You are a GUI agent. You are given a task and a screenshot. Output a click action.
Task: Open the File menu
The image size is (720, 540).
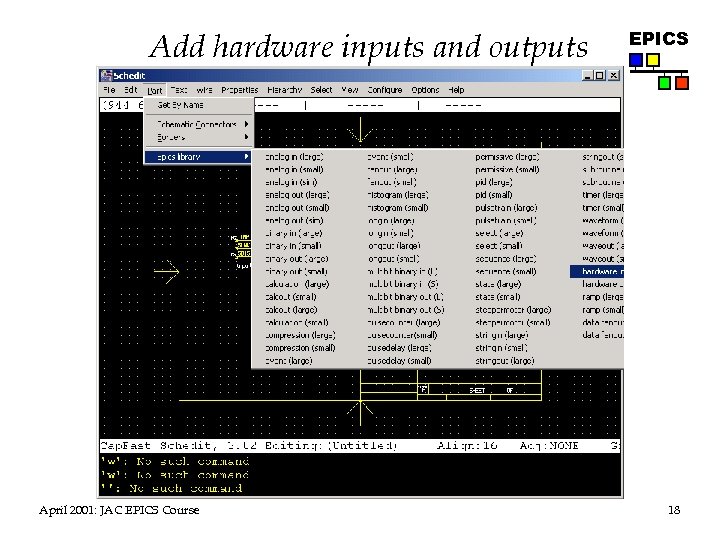coord(109,90)
